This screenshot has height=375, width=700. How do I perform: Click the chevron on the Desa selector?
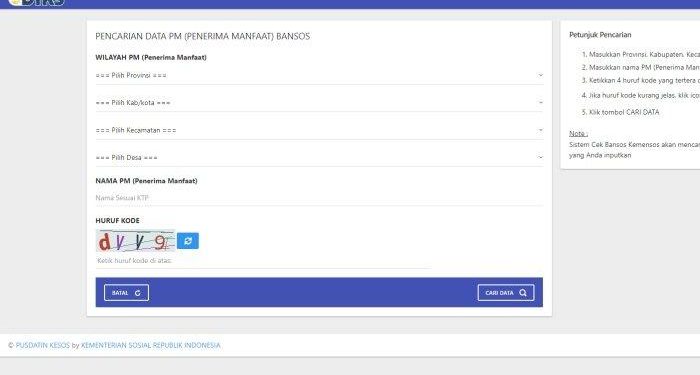(540, 157)
